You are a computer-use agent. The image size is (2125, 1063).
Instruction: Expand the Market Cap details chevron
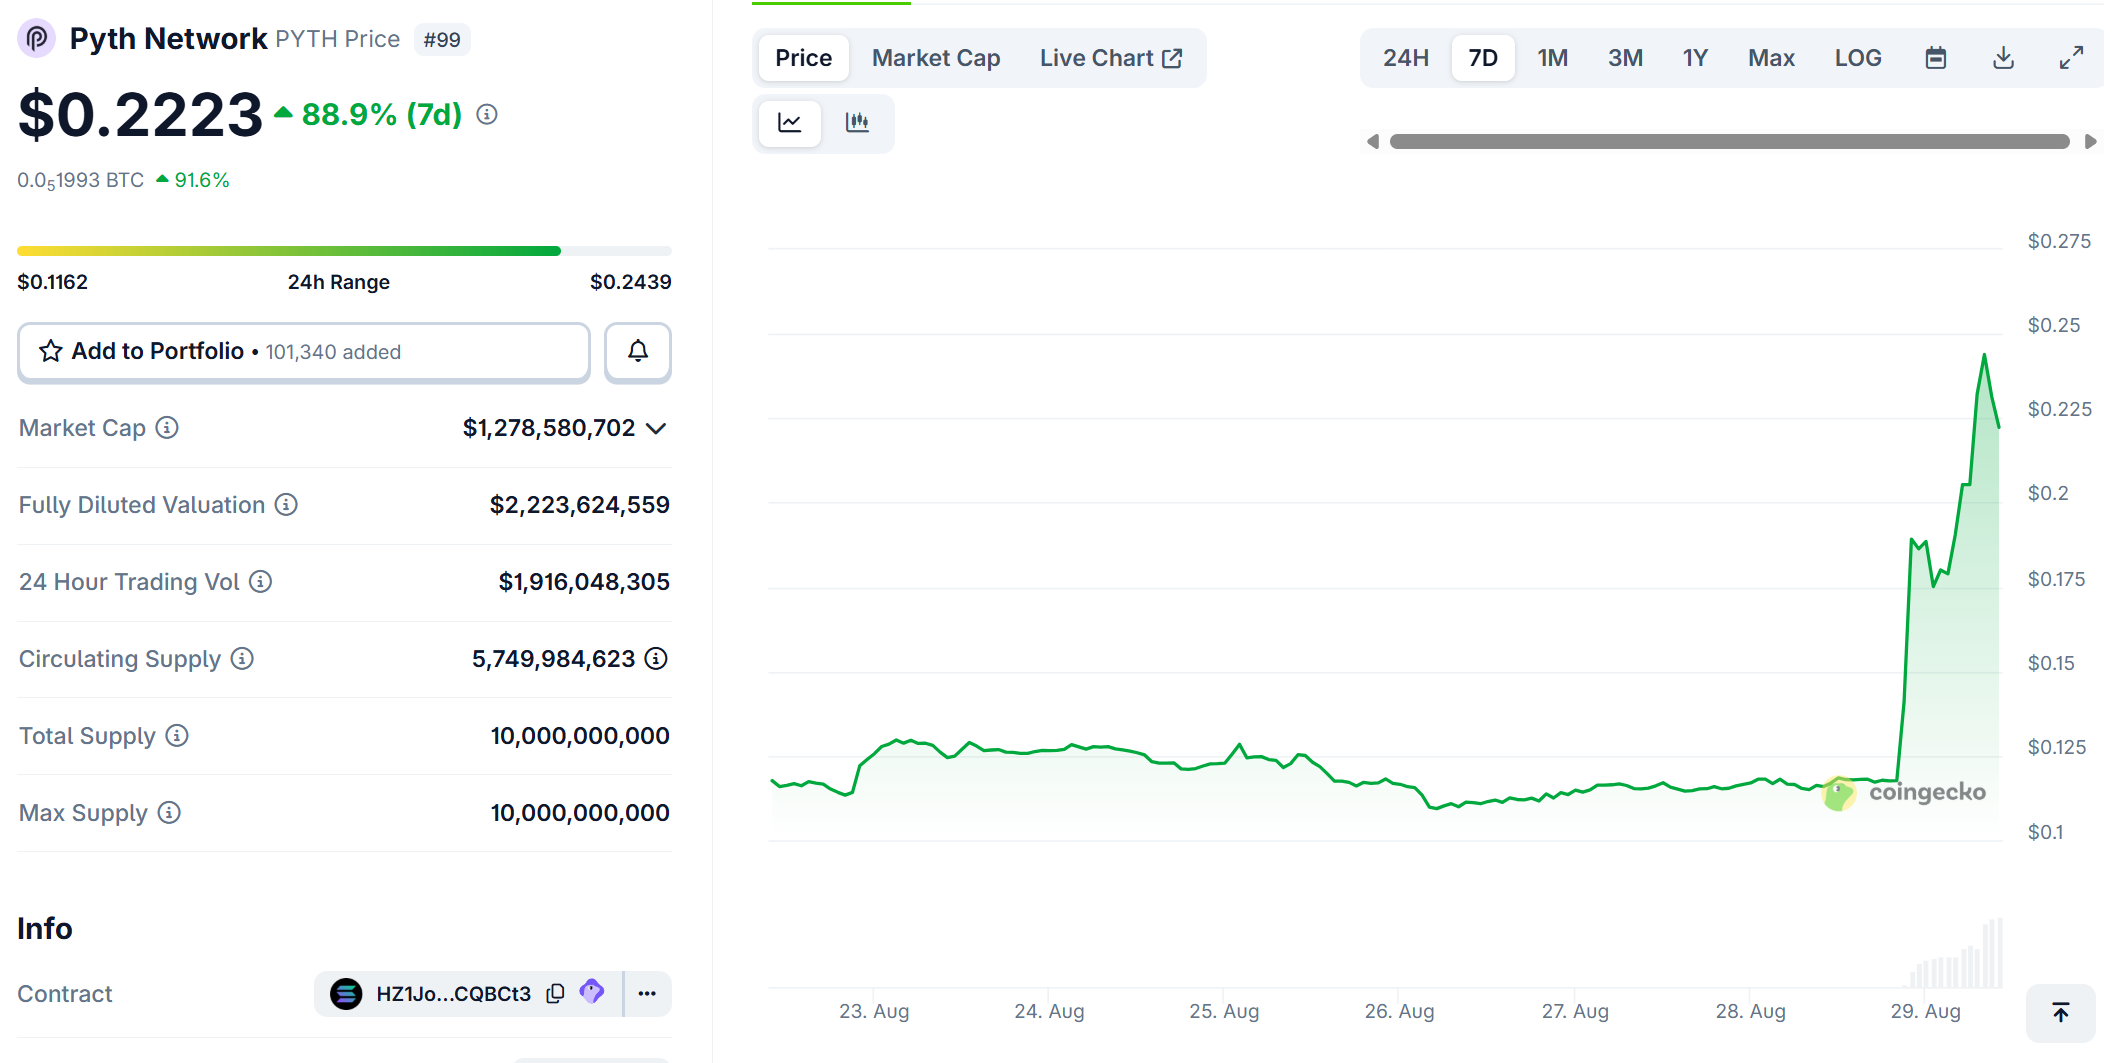[656, 429]
